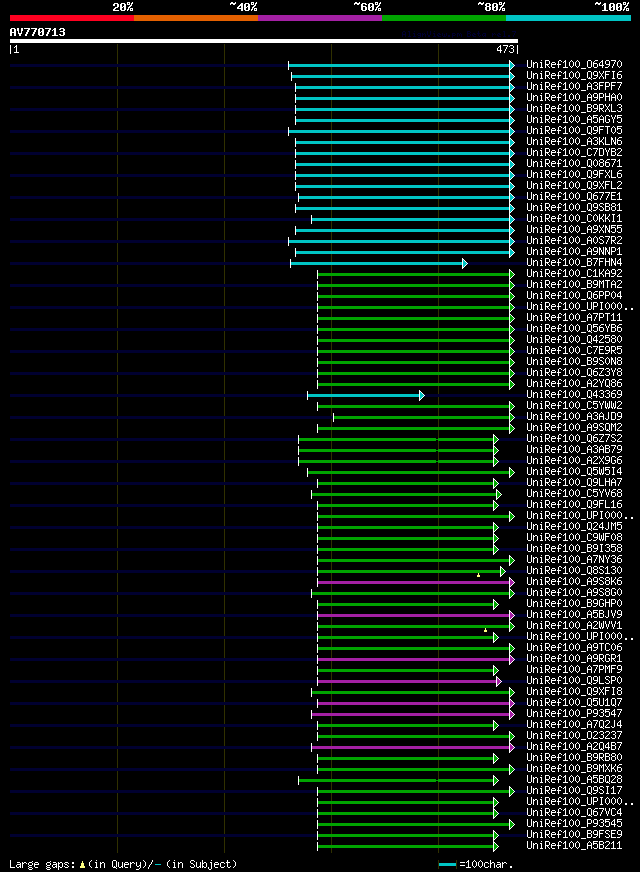640x872 pixels.
Task: Open hit UniRef100_A3FPF7
Action: pos(574,87)
